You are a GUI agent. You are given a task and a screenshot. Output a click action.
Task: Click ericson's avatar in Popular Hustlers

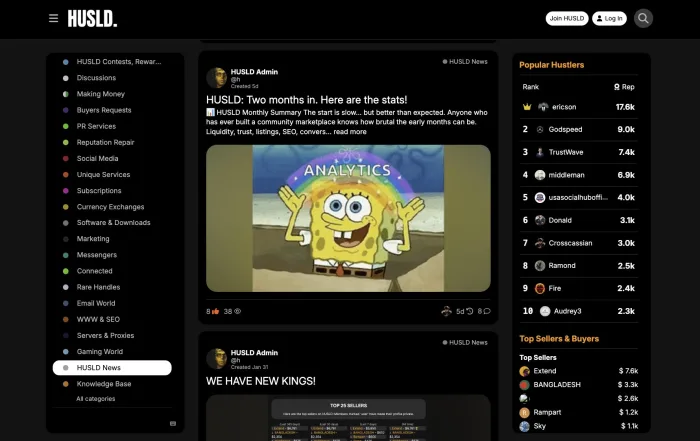[543, 106]
